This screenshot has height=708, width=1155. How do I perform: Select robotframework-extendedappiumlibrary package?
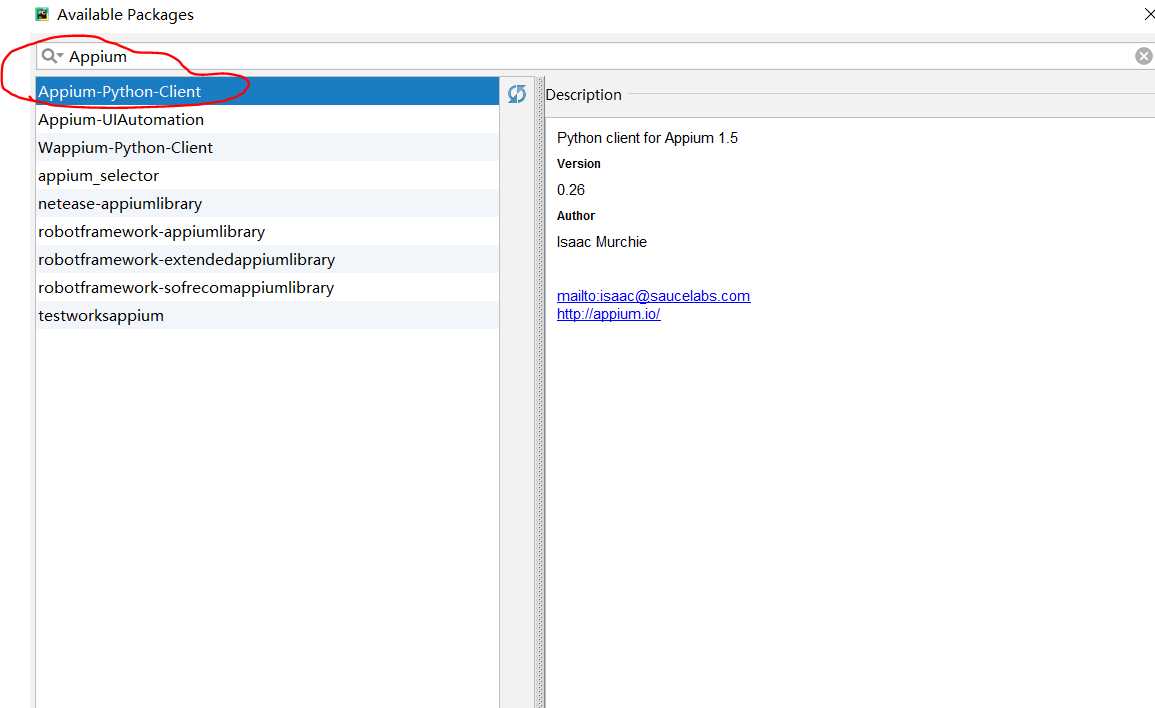[267, 259]
